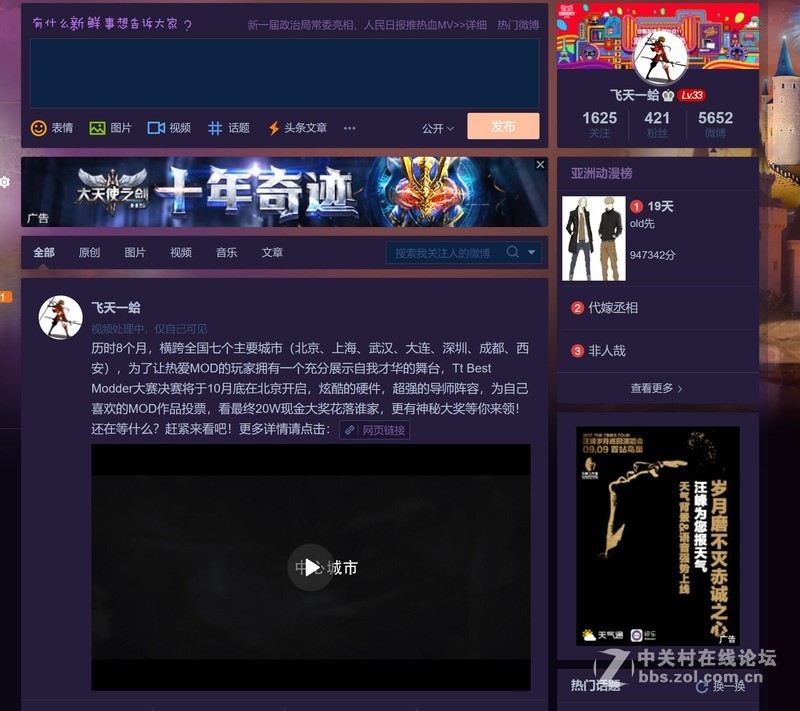Open the 5652 微博 posts count

[715, 124]
